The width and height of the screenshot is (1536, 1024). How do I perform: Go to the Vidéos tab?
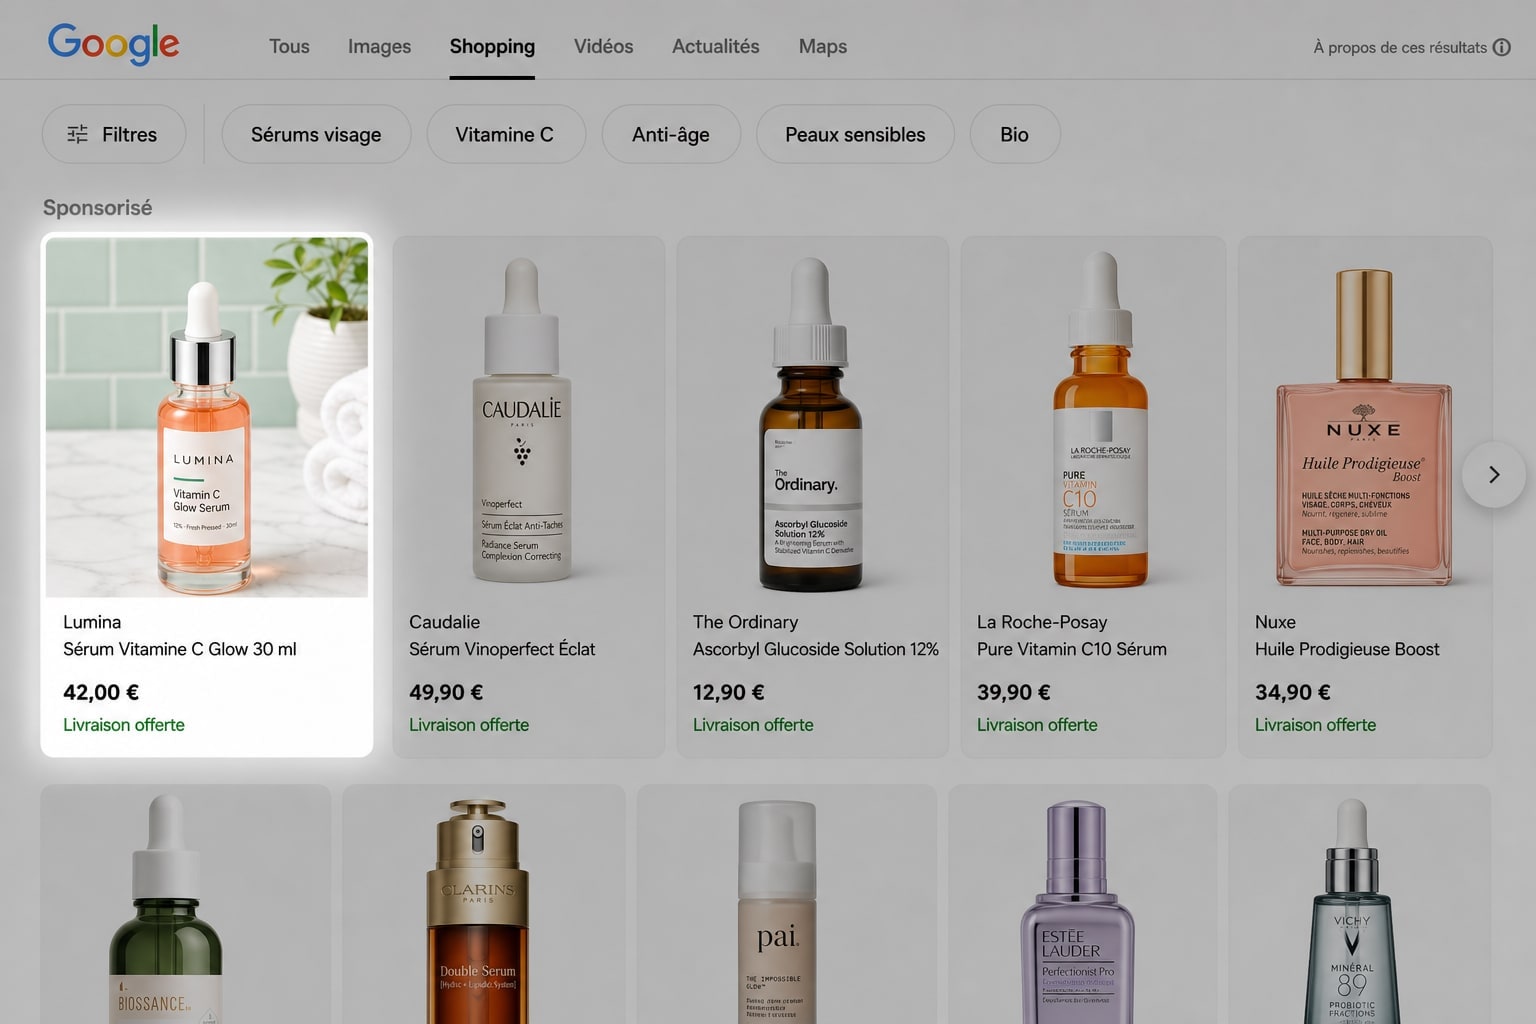pos(603,46)
